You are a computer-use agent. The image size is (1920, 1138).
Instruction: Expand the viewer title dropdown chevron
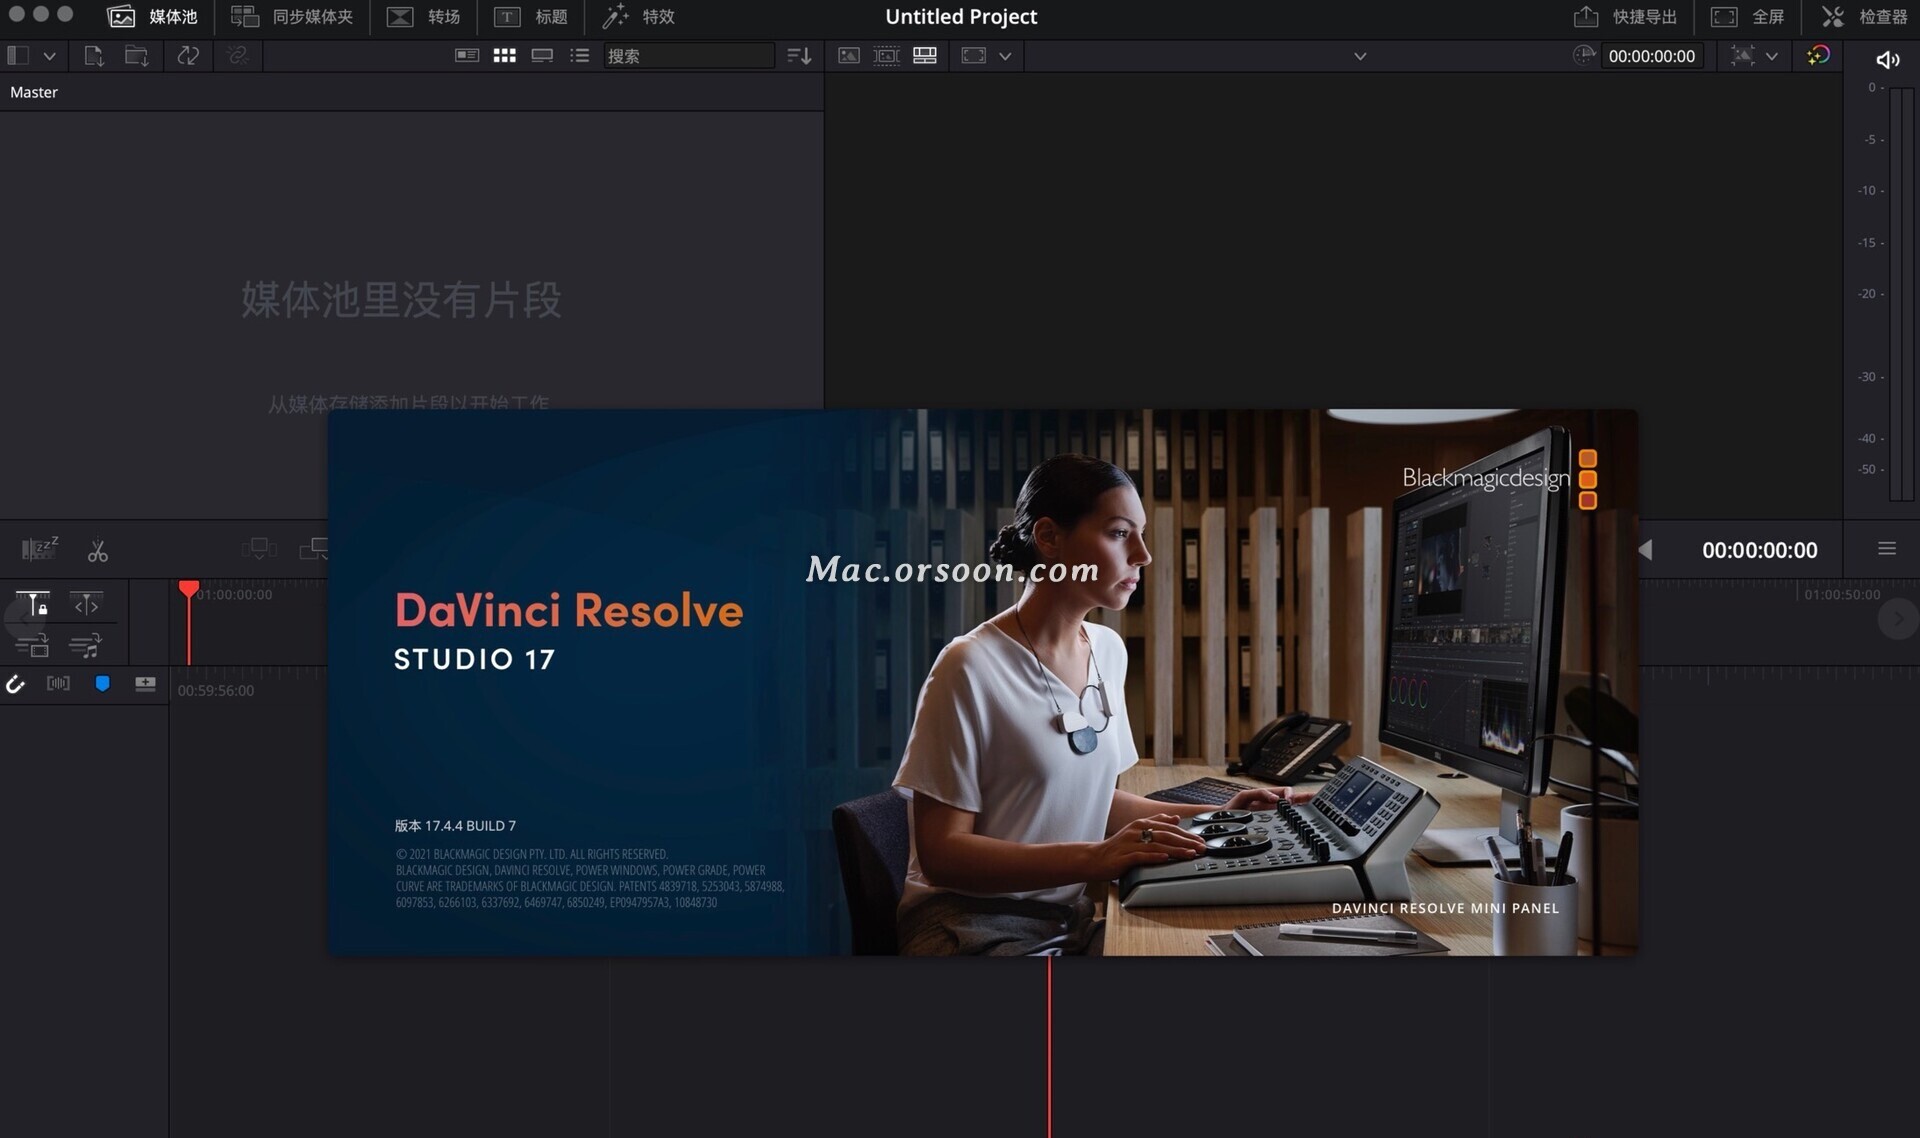point(1360,56)
